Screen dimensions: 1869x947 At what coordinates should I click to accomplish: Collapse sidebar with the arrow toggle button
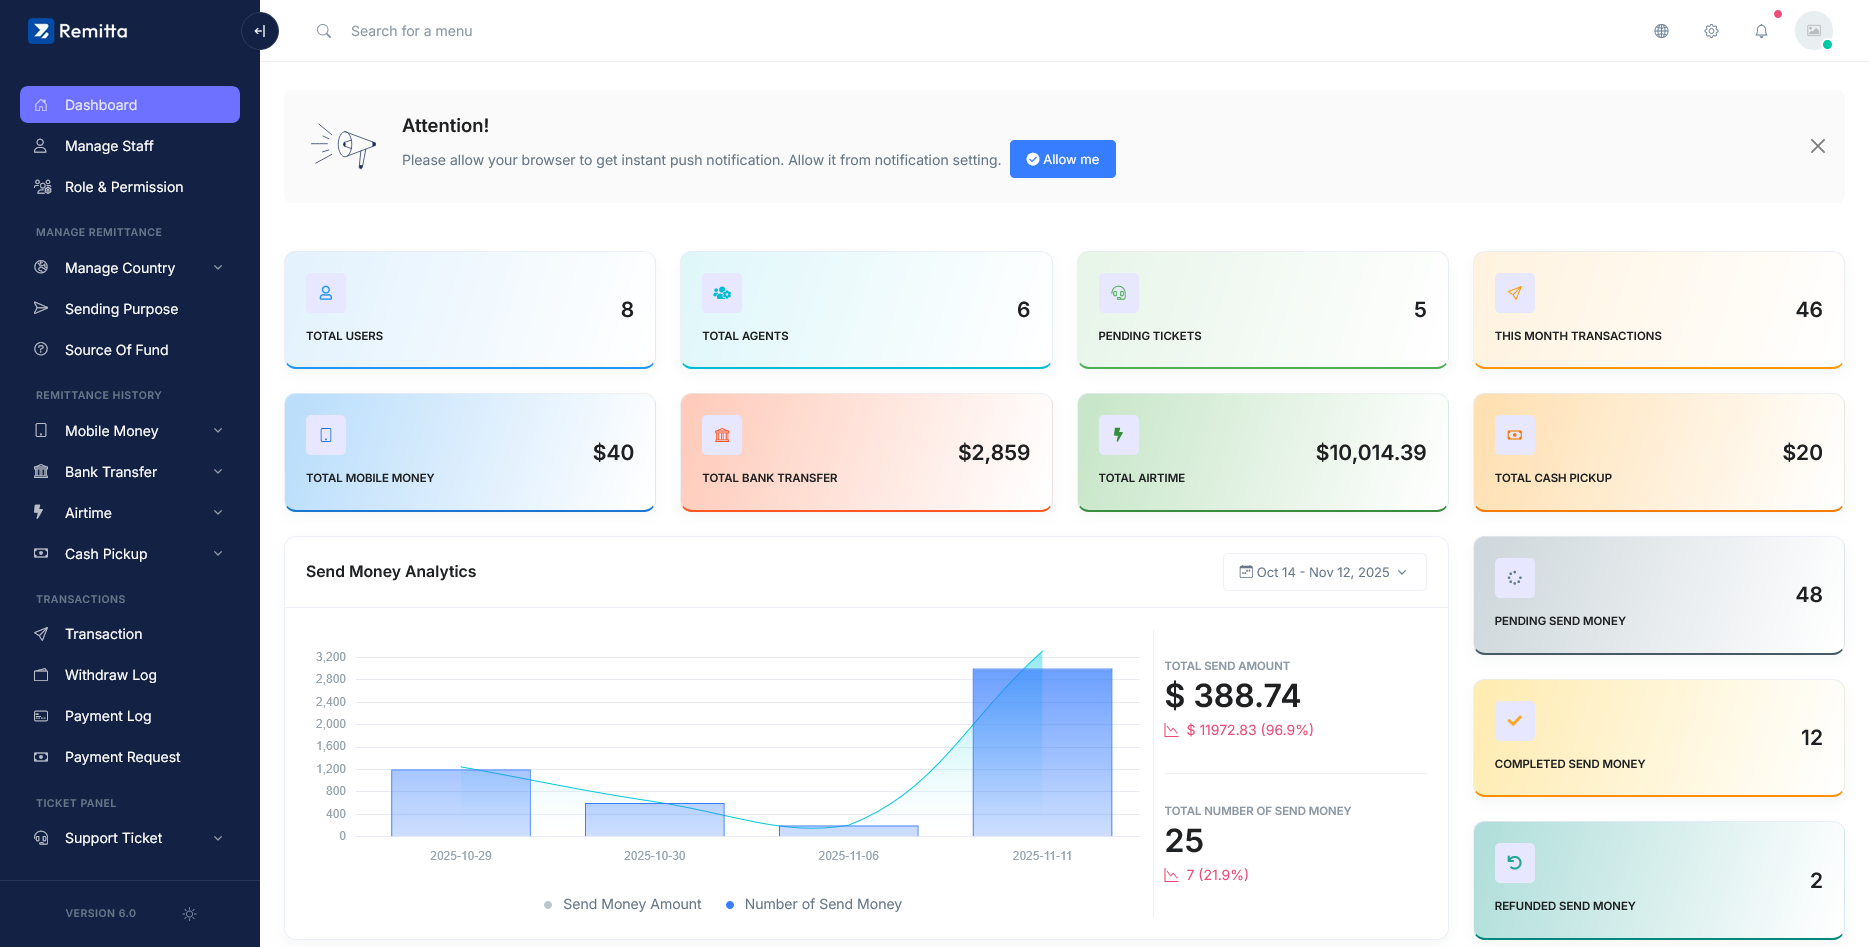pos(260,31)
